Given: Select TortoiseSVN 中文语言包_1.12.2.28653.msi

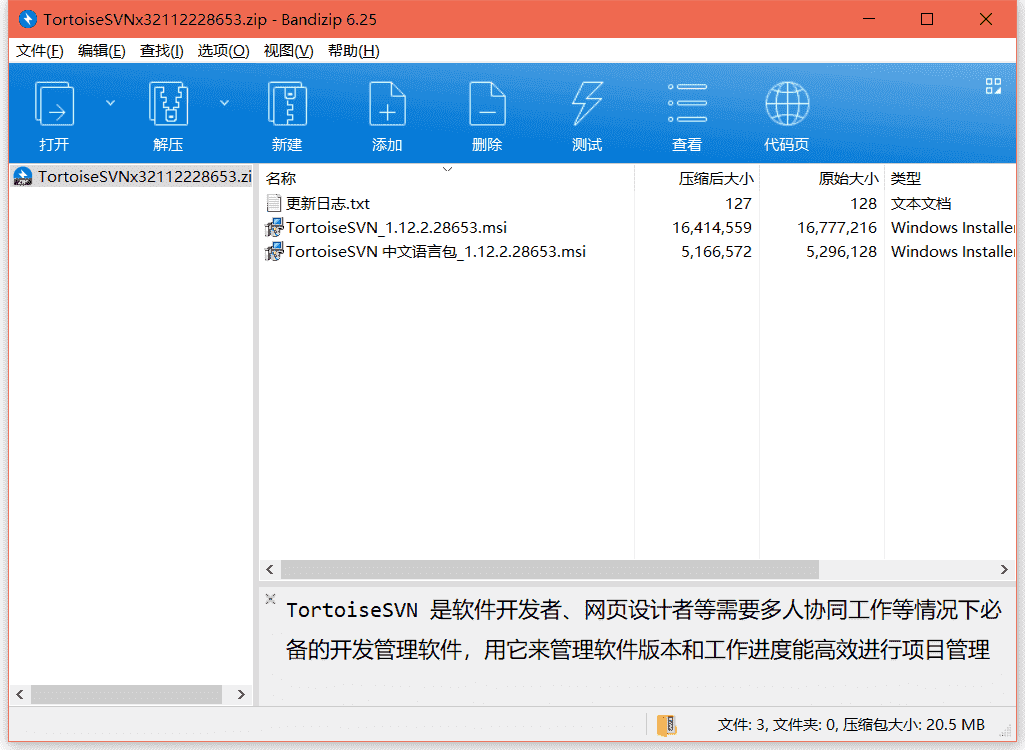Looking at the screenshot, I should 435,252.
